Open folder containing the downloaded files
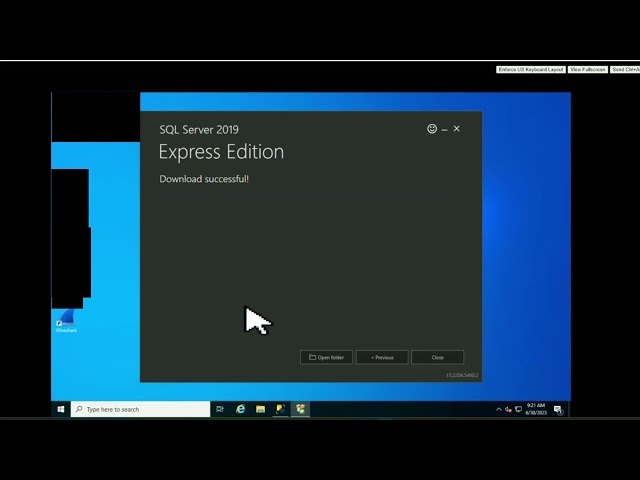Image resolution: width=640 pixels, height=480 pixels. click(326, 357)
